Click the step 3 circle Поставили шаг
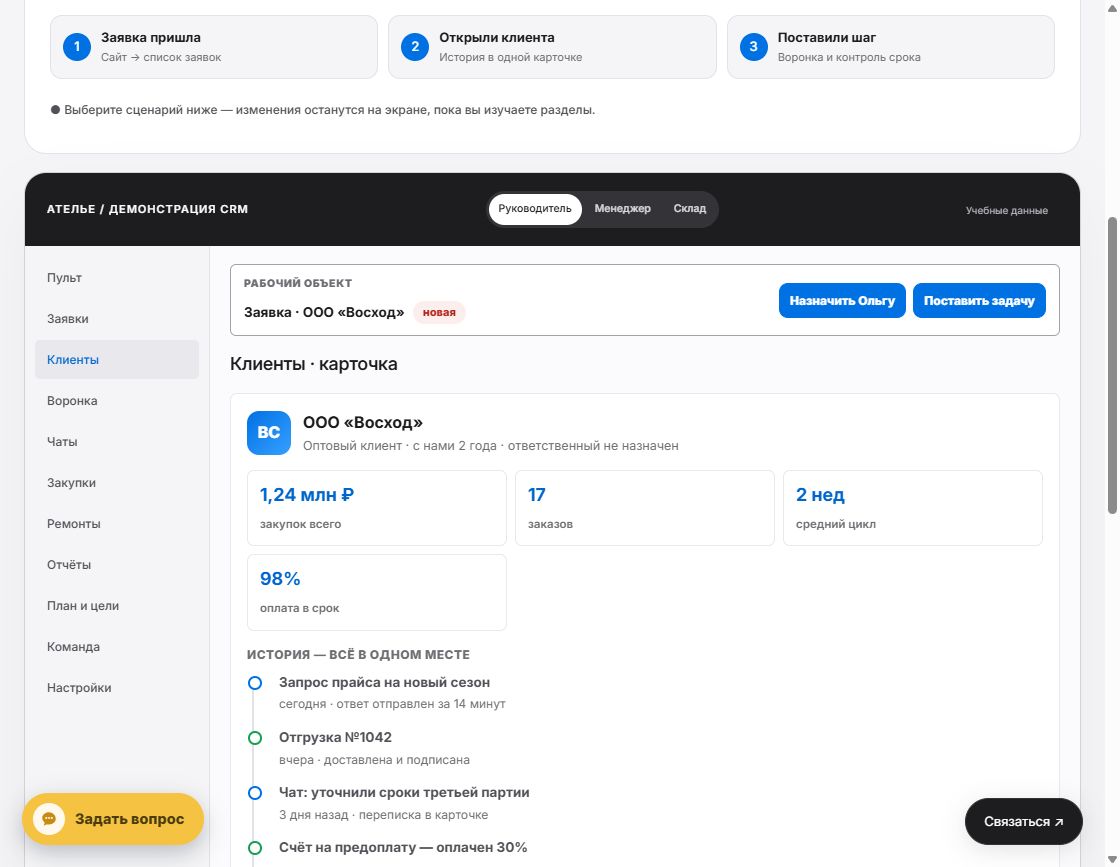 754,47
